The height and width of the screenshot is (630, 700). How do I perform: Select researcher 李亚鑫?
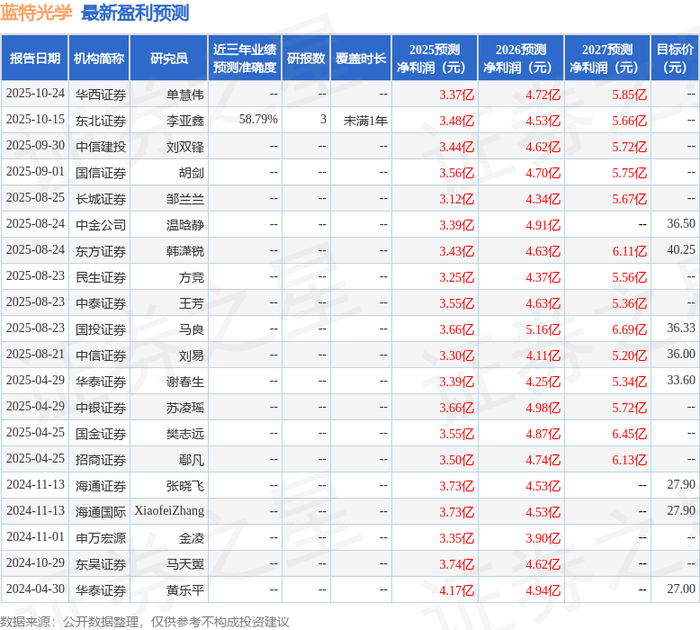[x=185, y=121]
